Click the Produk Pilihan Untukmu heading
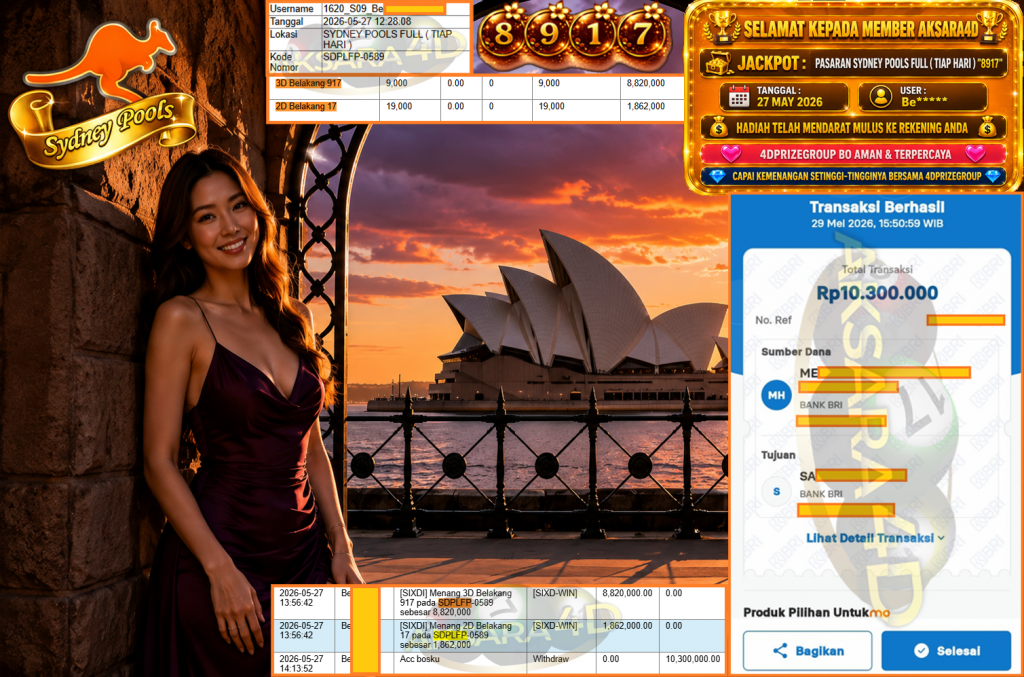Viewport: 1024px width, 677px height. click(x=816, y=612)
